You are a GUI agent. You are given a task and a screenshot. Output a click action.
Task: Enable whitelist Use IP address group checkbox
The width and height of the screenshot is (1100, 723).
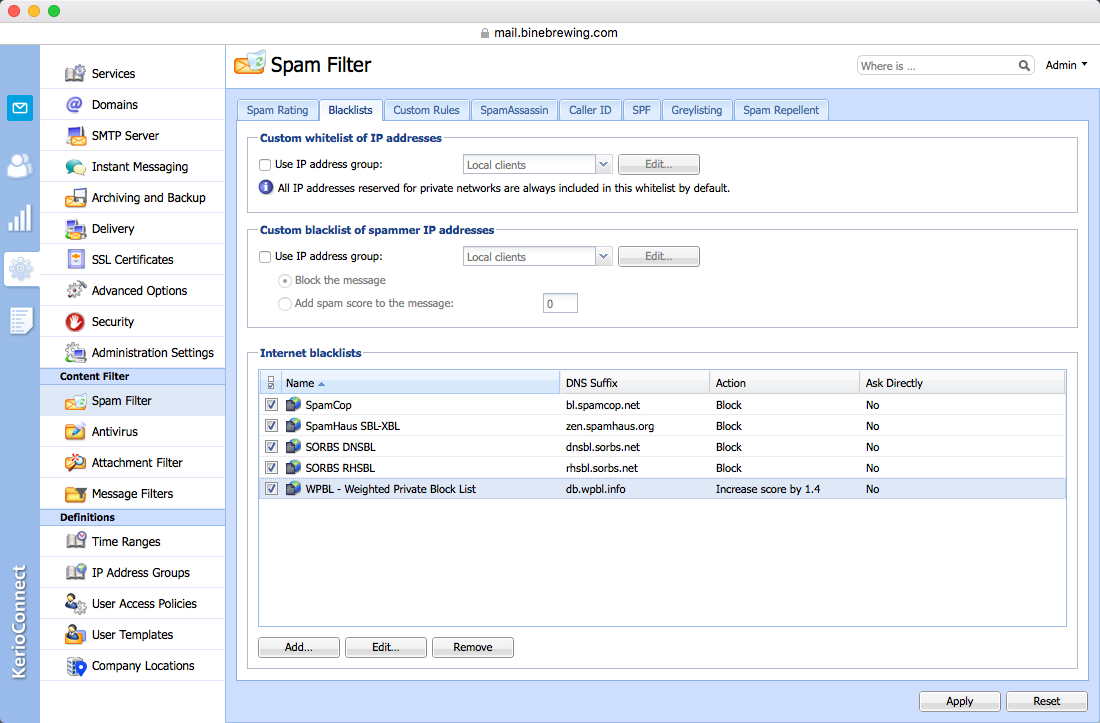pos(265,165)
